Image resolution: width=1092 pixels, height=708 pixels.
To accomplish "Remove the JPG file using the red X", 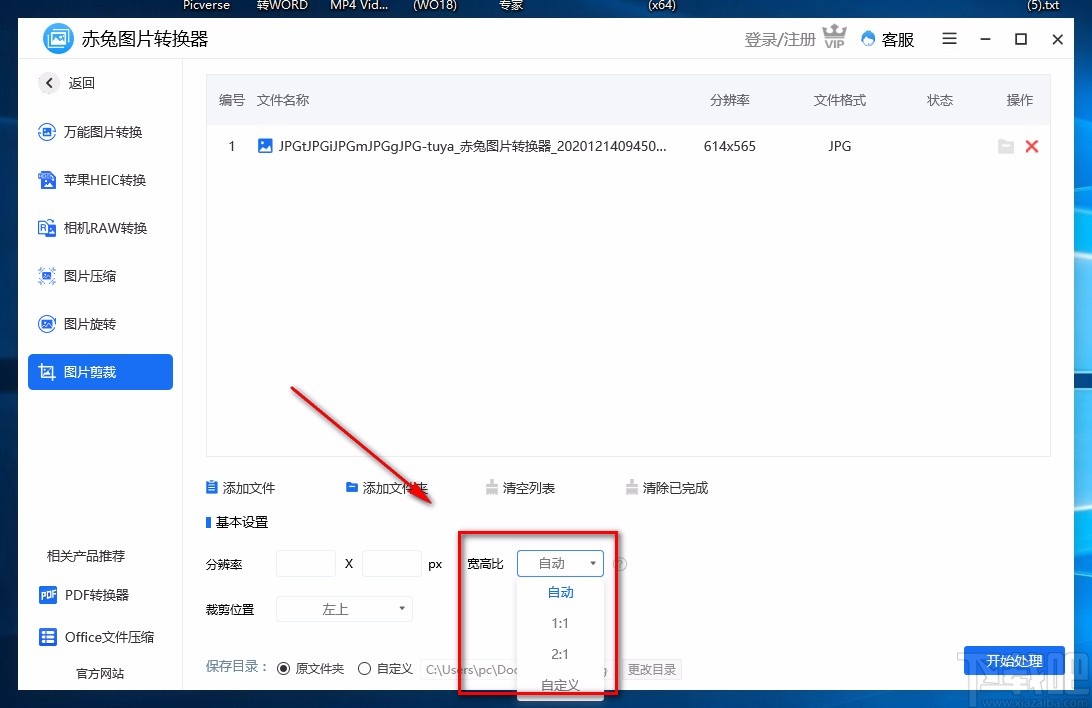I will coord(1032,146).
